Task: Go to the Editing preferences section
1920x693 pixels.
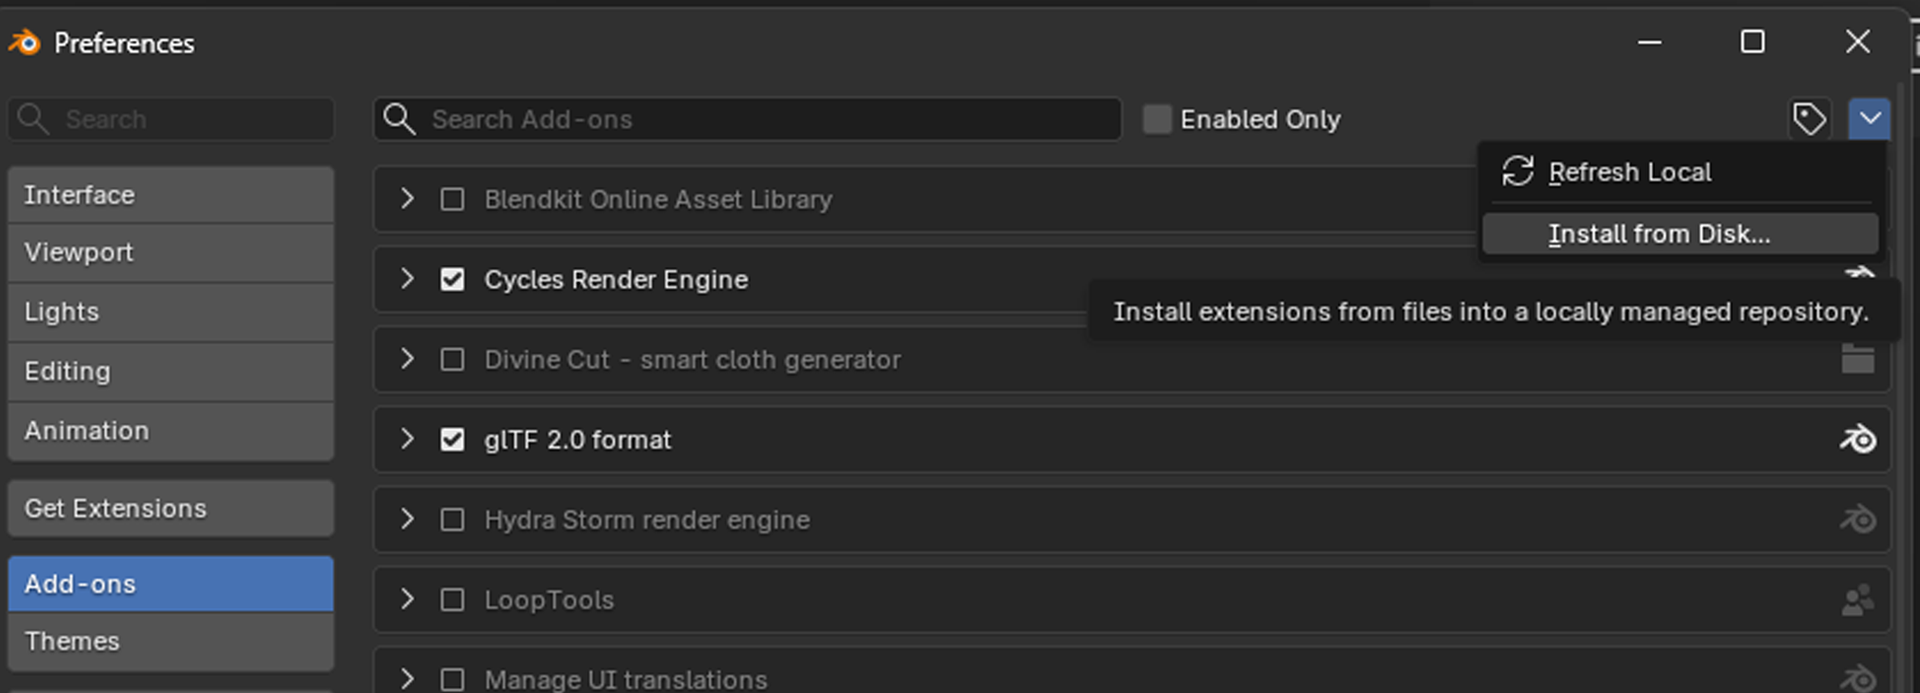Action: coord(171,371)
